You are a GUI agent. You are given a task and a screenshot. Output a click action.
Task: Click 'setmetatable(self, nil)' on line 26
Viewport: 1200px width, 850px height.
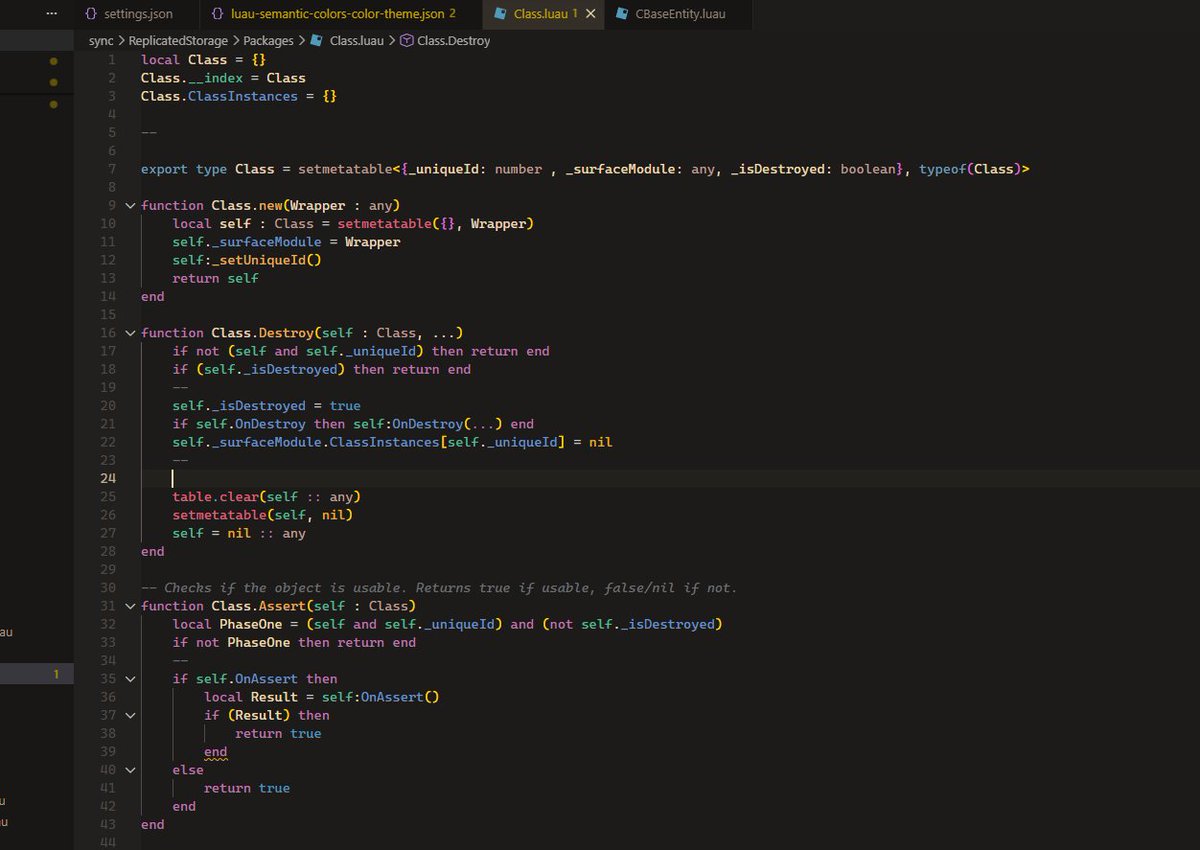262,515
